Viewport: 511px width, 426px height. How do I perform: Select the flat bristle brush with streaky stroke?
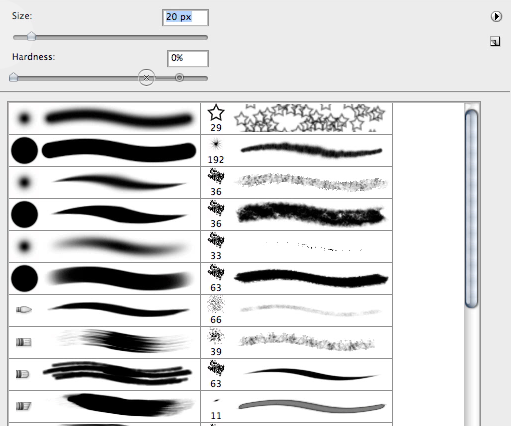pos(104,343)
